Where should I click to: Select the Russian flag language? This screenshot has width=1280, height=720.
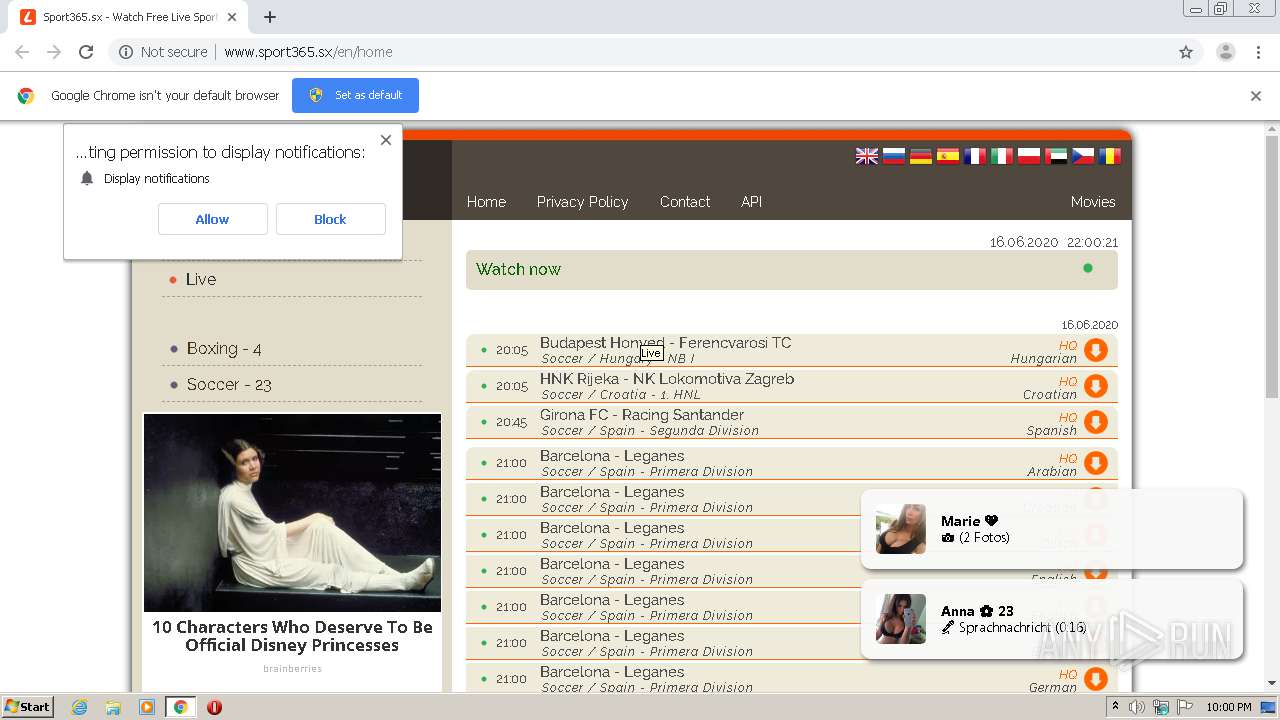pos(894,156)
